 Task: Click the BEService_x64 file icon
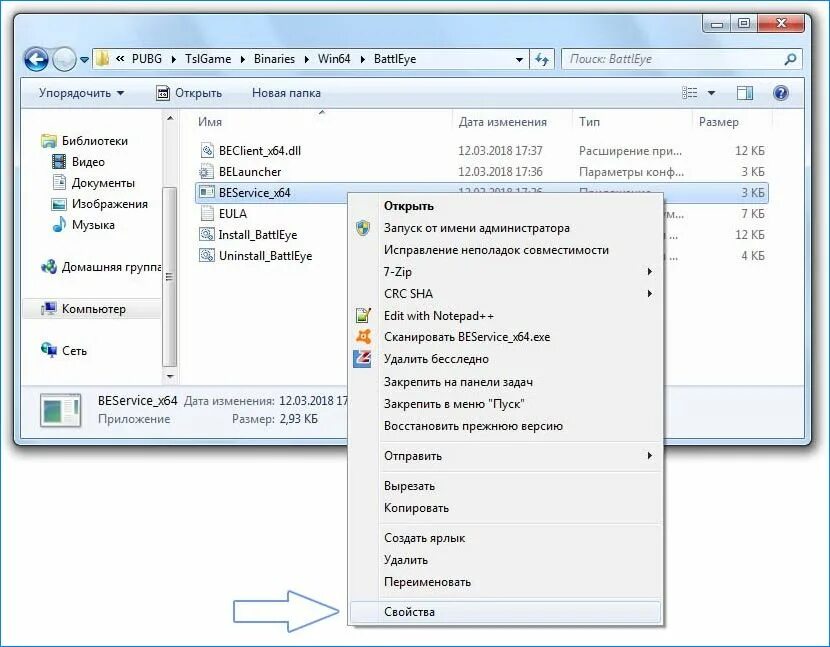(x=206, y=193)
